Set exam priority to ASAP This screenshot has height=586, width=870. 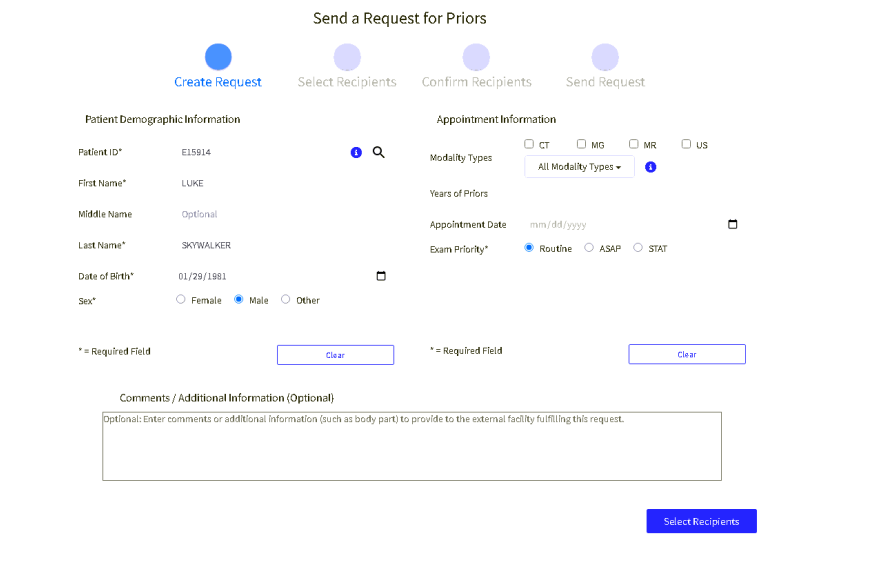pyautogui.click(x=589, y=248)
